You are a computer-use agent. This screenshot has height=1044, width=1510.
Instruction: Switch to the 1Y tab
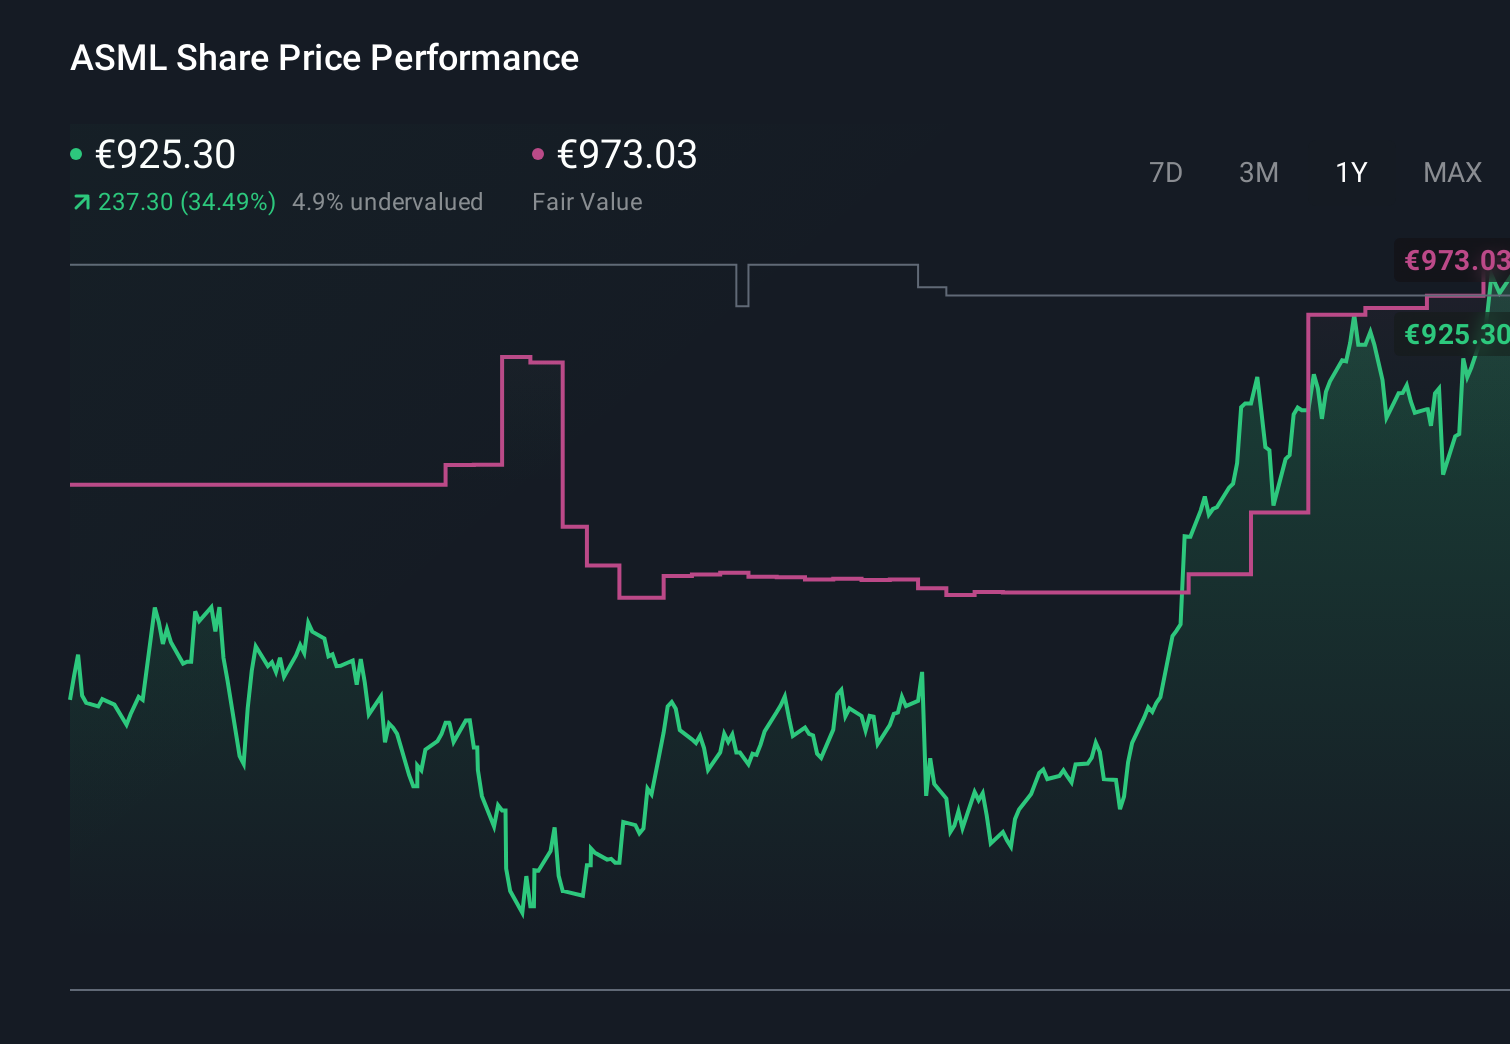1350,172
